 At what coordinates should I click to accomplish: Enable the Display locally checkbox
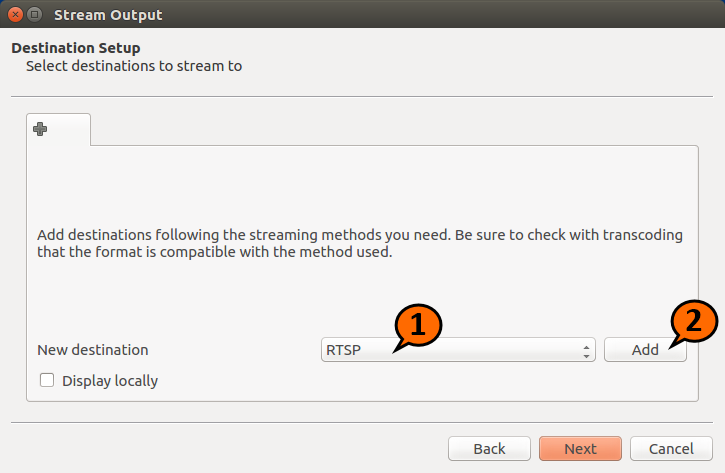(46, 380)
